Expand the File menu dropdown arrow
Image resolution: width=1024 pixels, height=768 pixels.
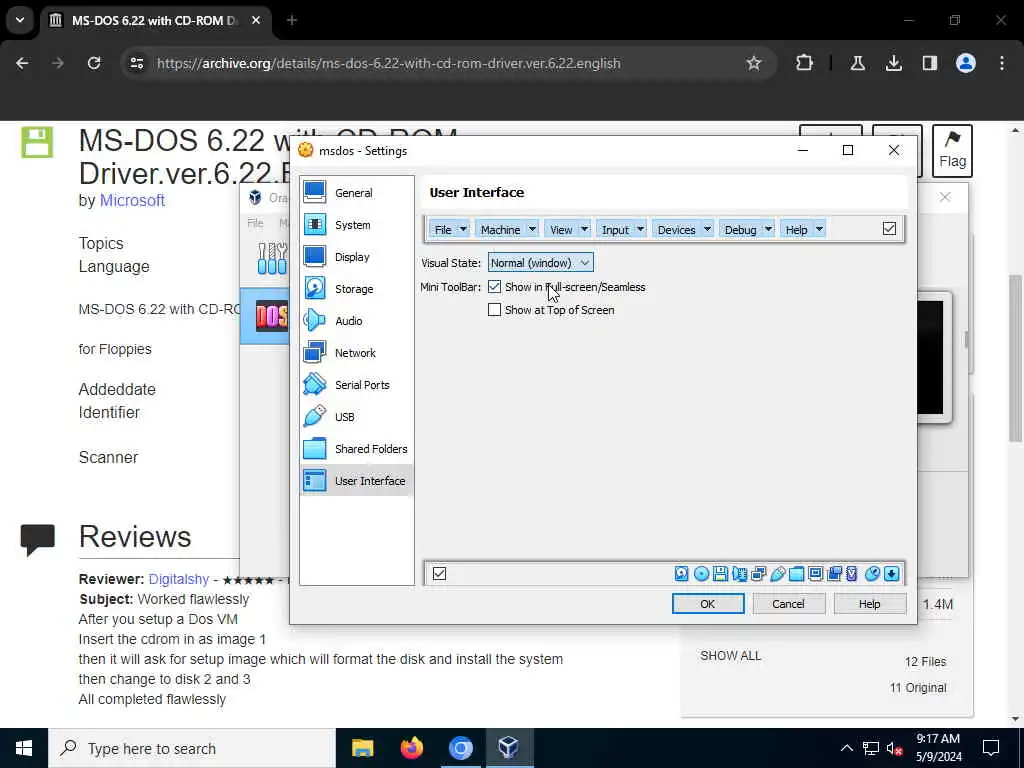[x=463, y=229]
